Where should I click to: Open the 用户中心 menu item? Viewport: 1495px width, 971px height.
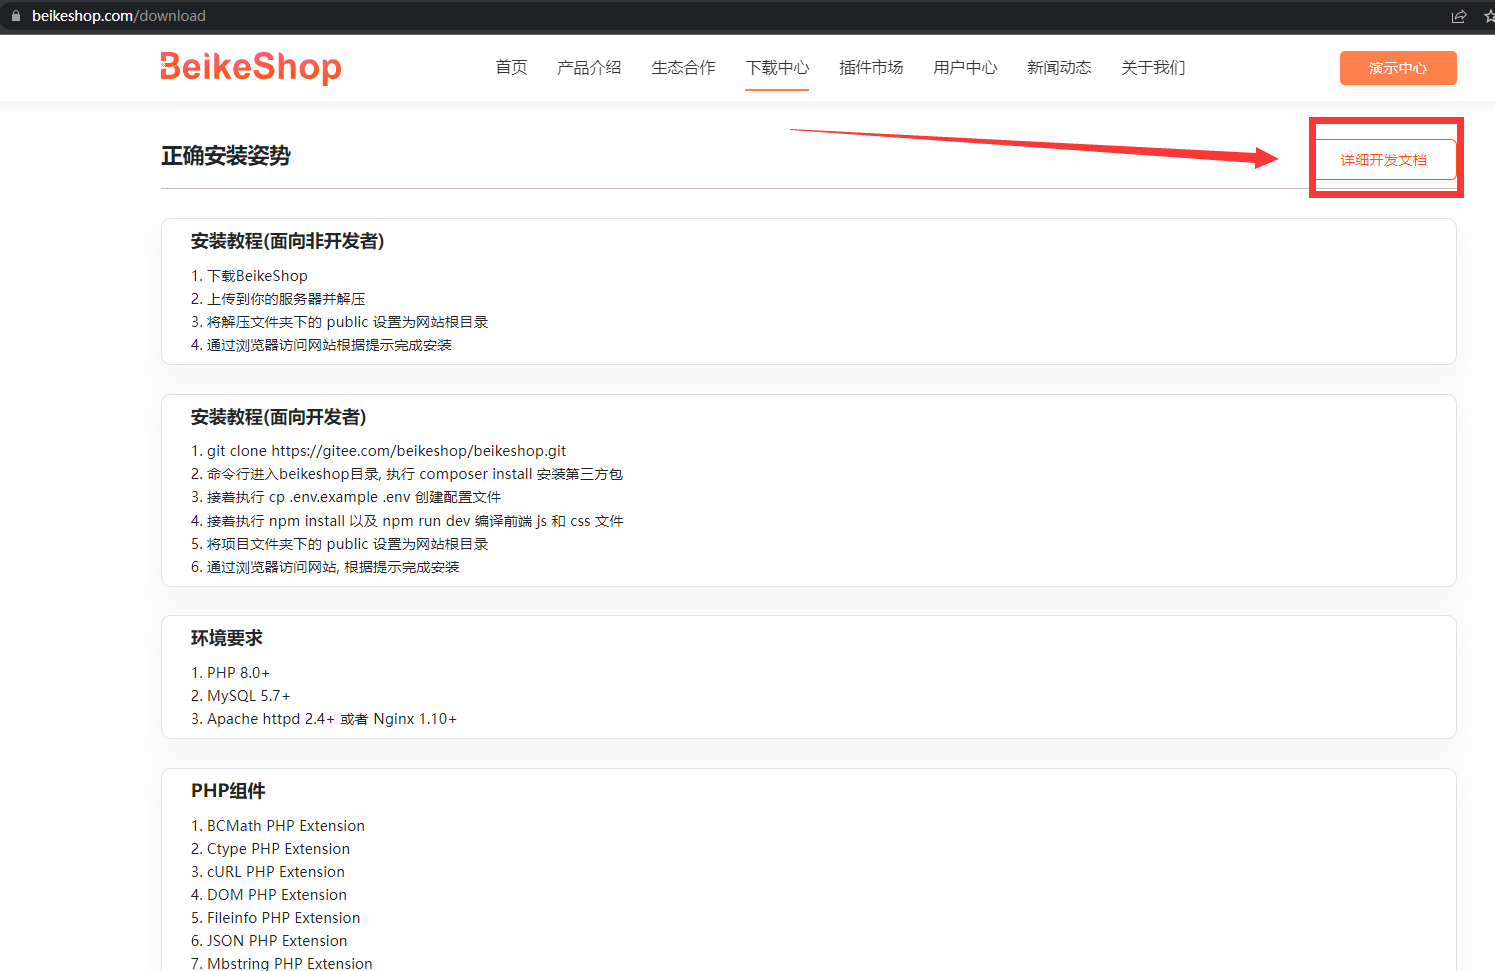965,67
